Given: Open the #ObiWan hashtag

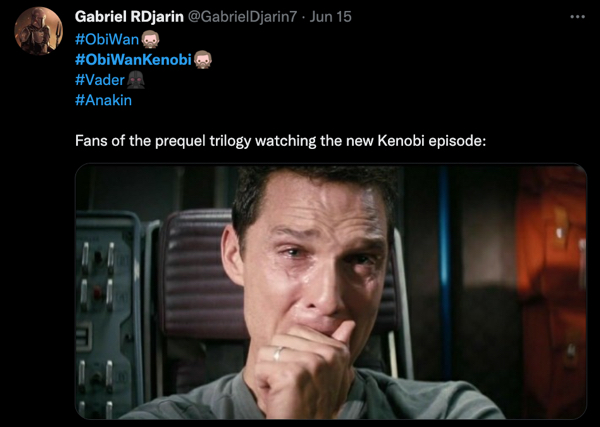Looking at the screenshot, I should coord(107,39).
